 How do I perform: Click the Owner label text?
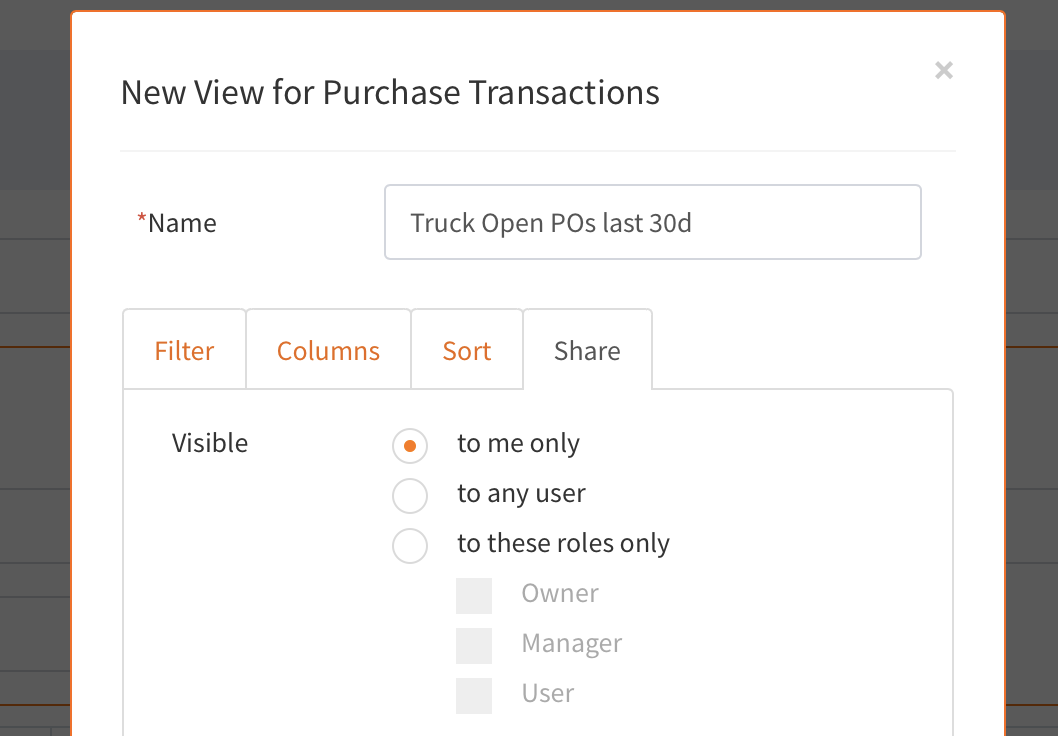(x=560, y=593)
